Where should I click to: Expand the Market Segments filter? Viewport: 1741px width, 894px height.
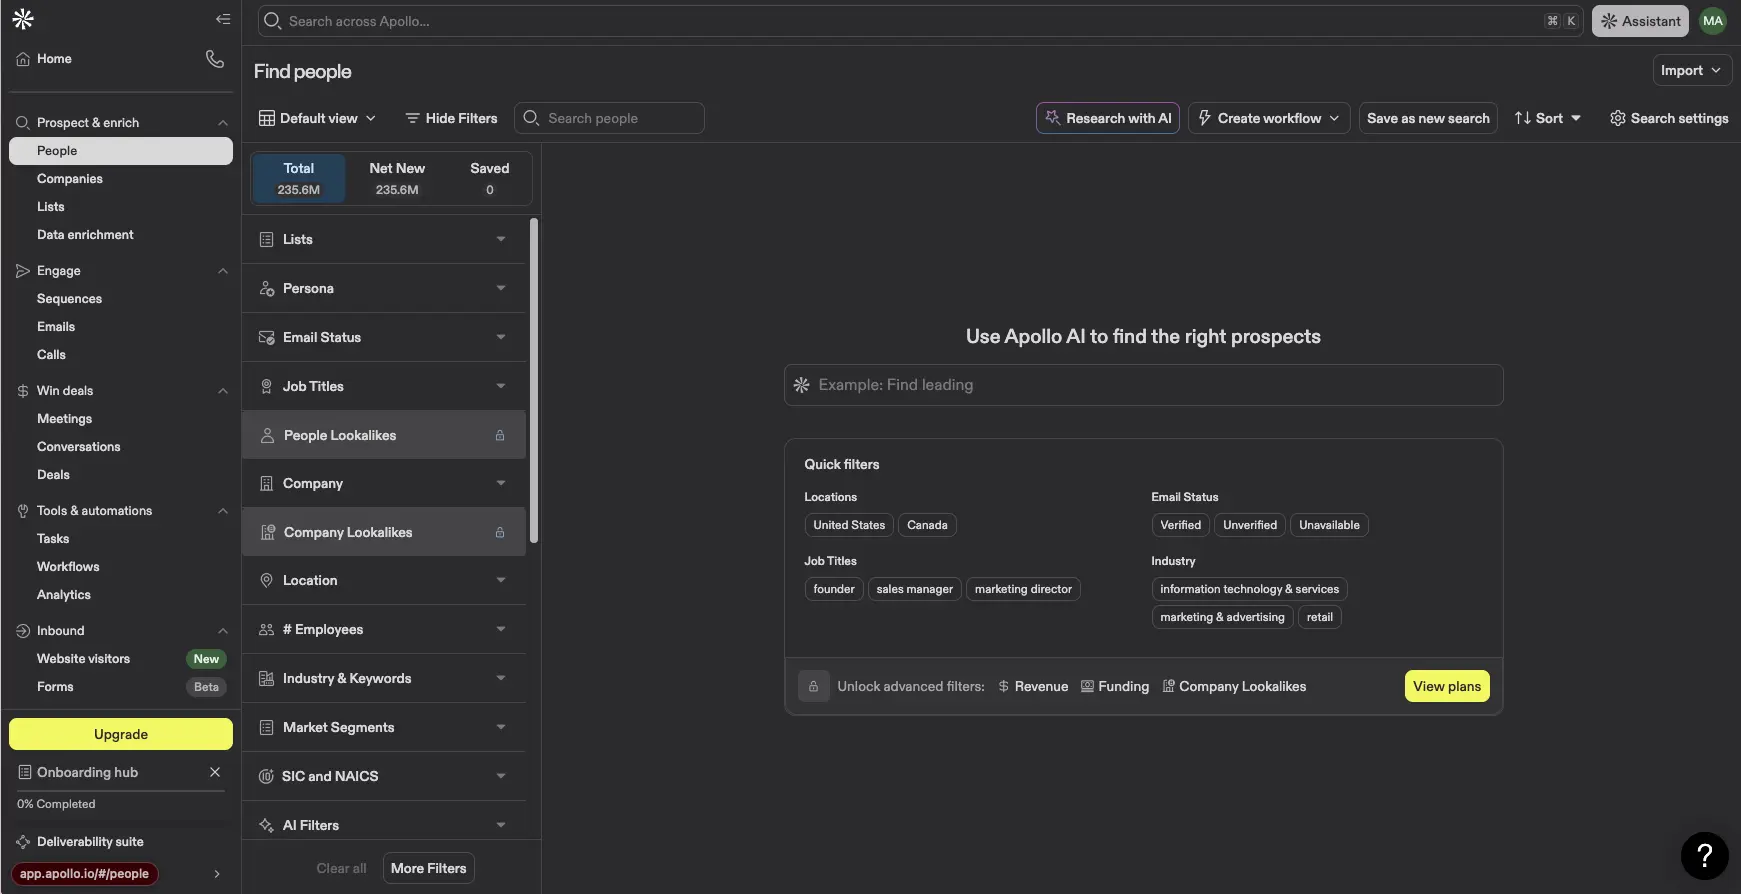(384, 727)
